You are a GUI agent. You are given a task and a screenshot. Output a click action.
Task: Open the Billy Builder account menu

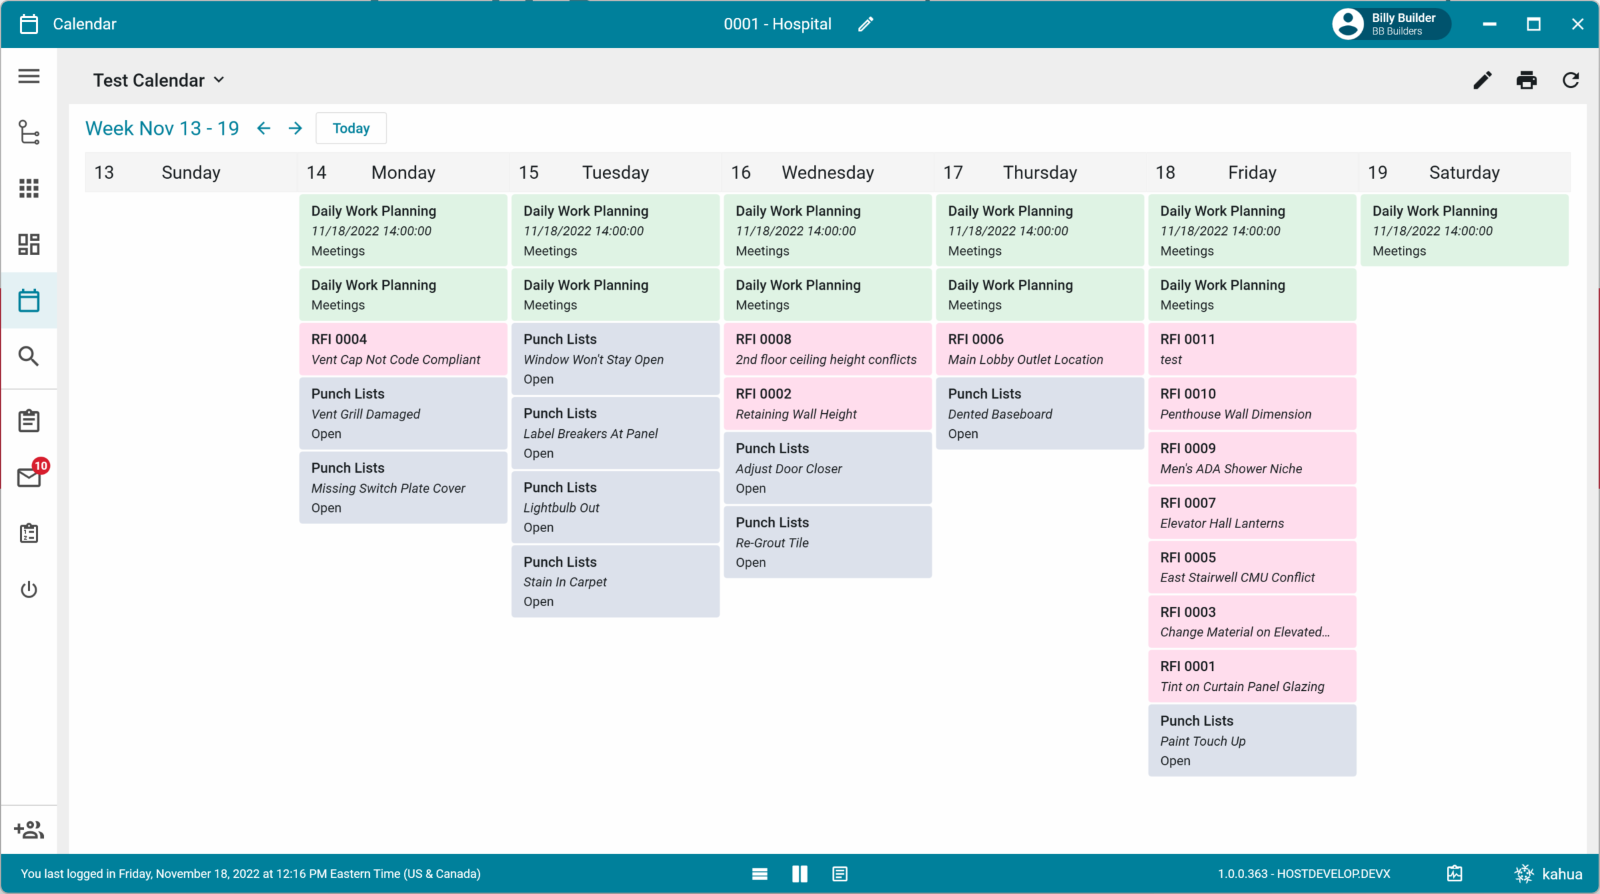tap(1390, 24)
